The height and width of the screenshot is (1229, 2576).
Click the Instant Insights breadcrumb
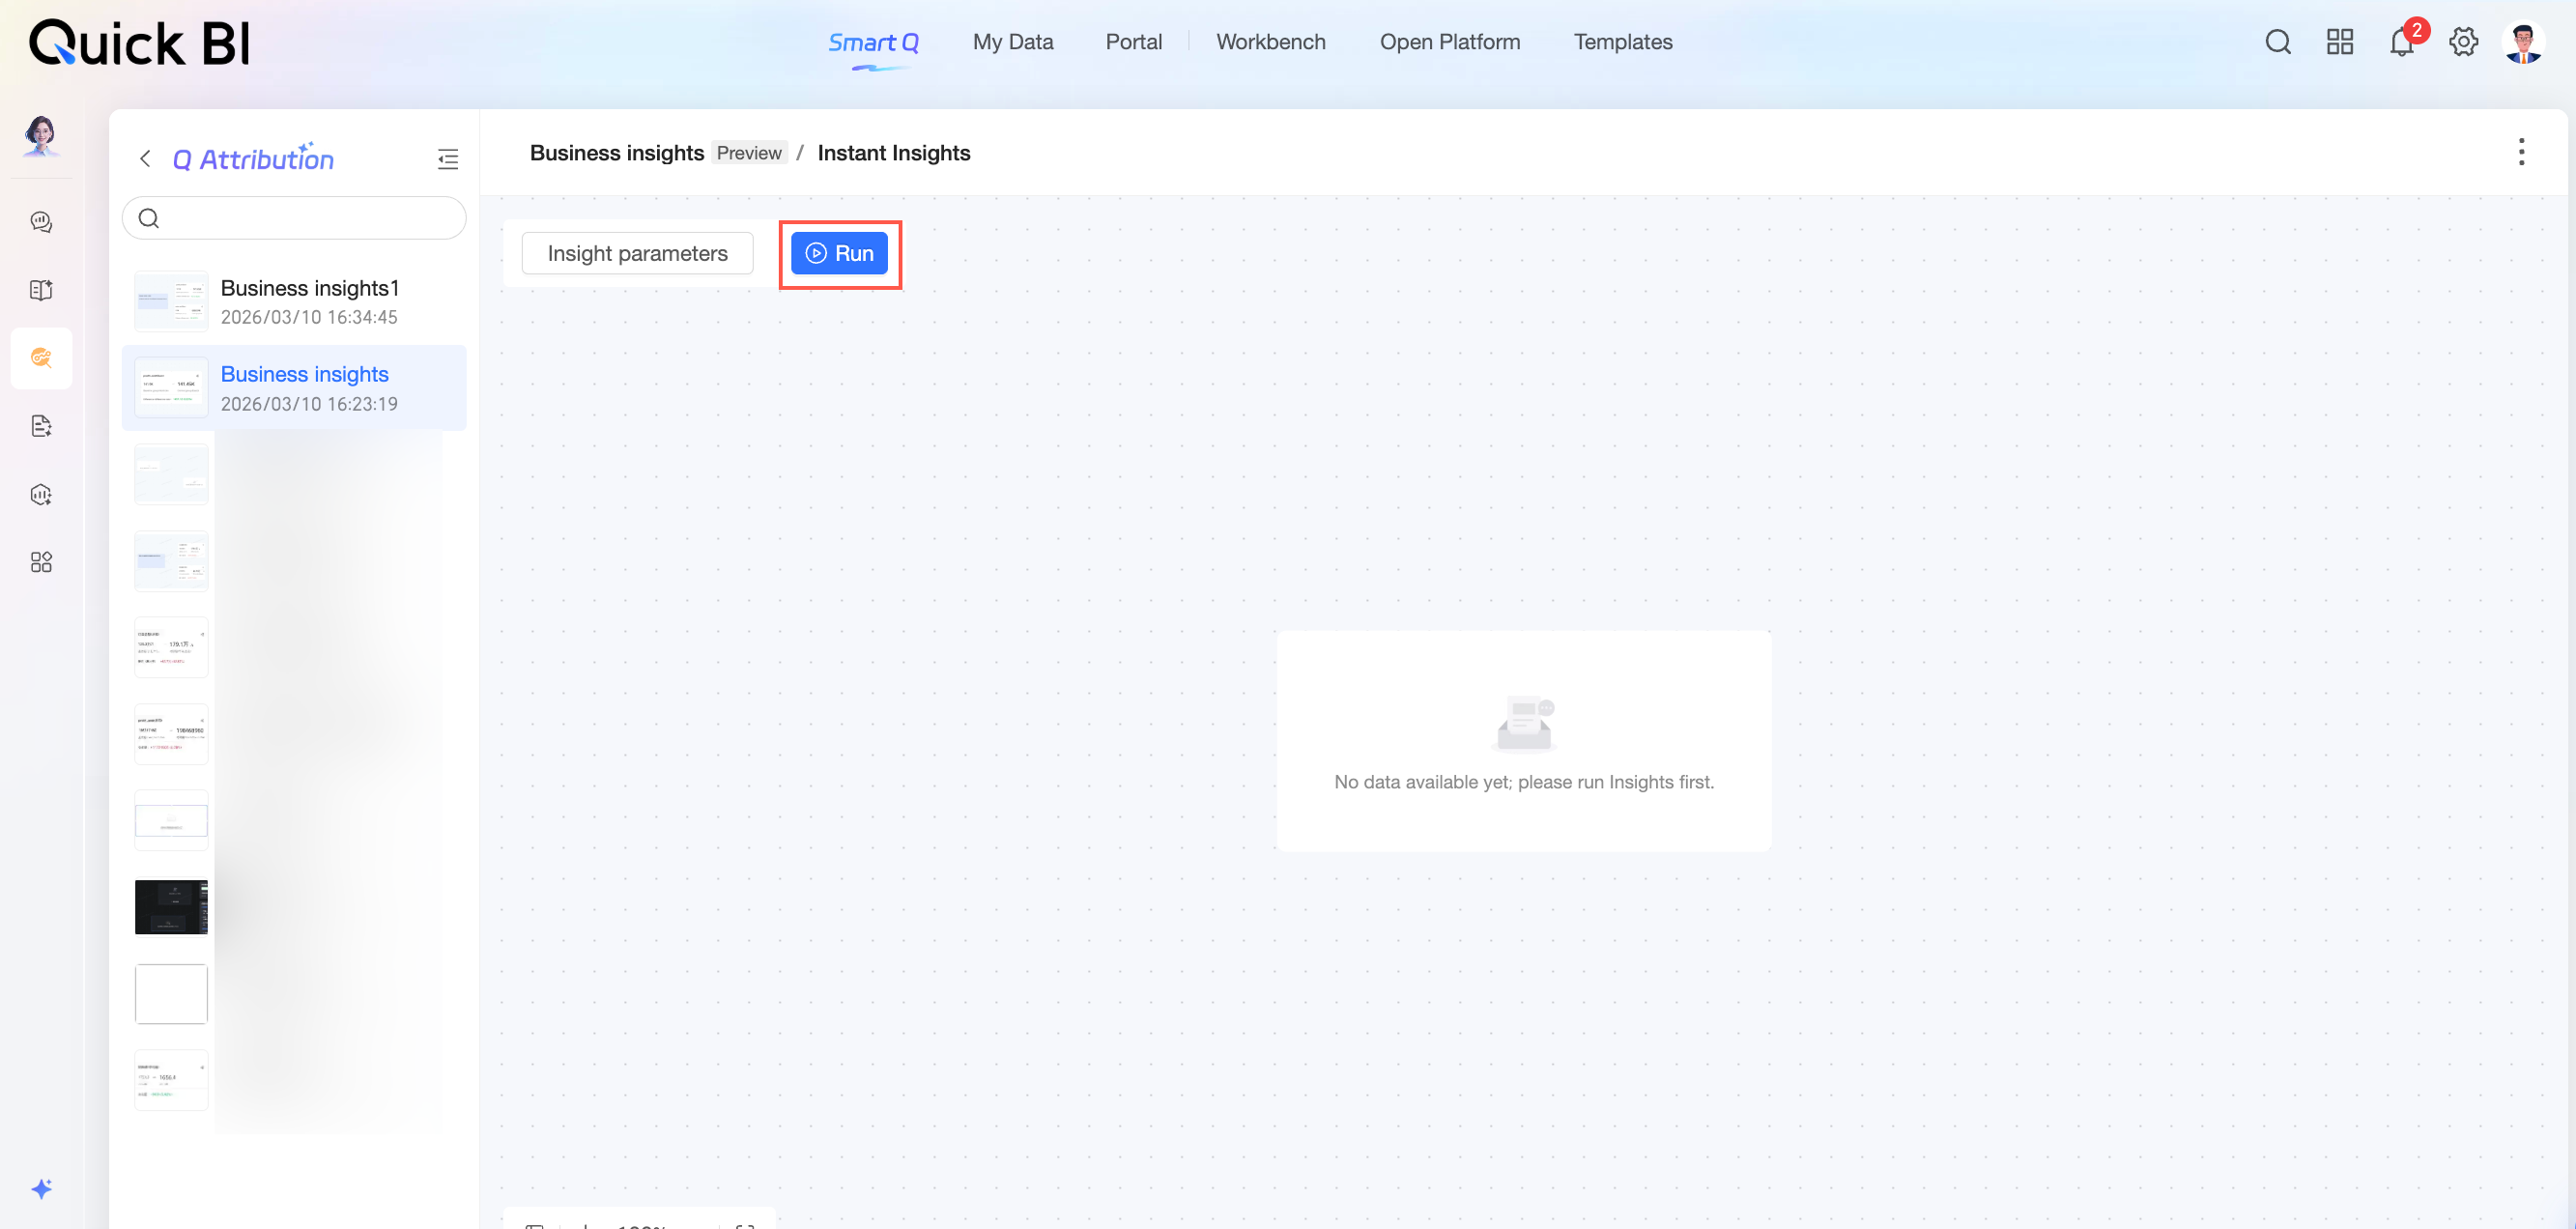tap(894, 153)
